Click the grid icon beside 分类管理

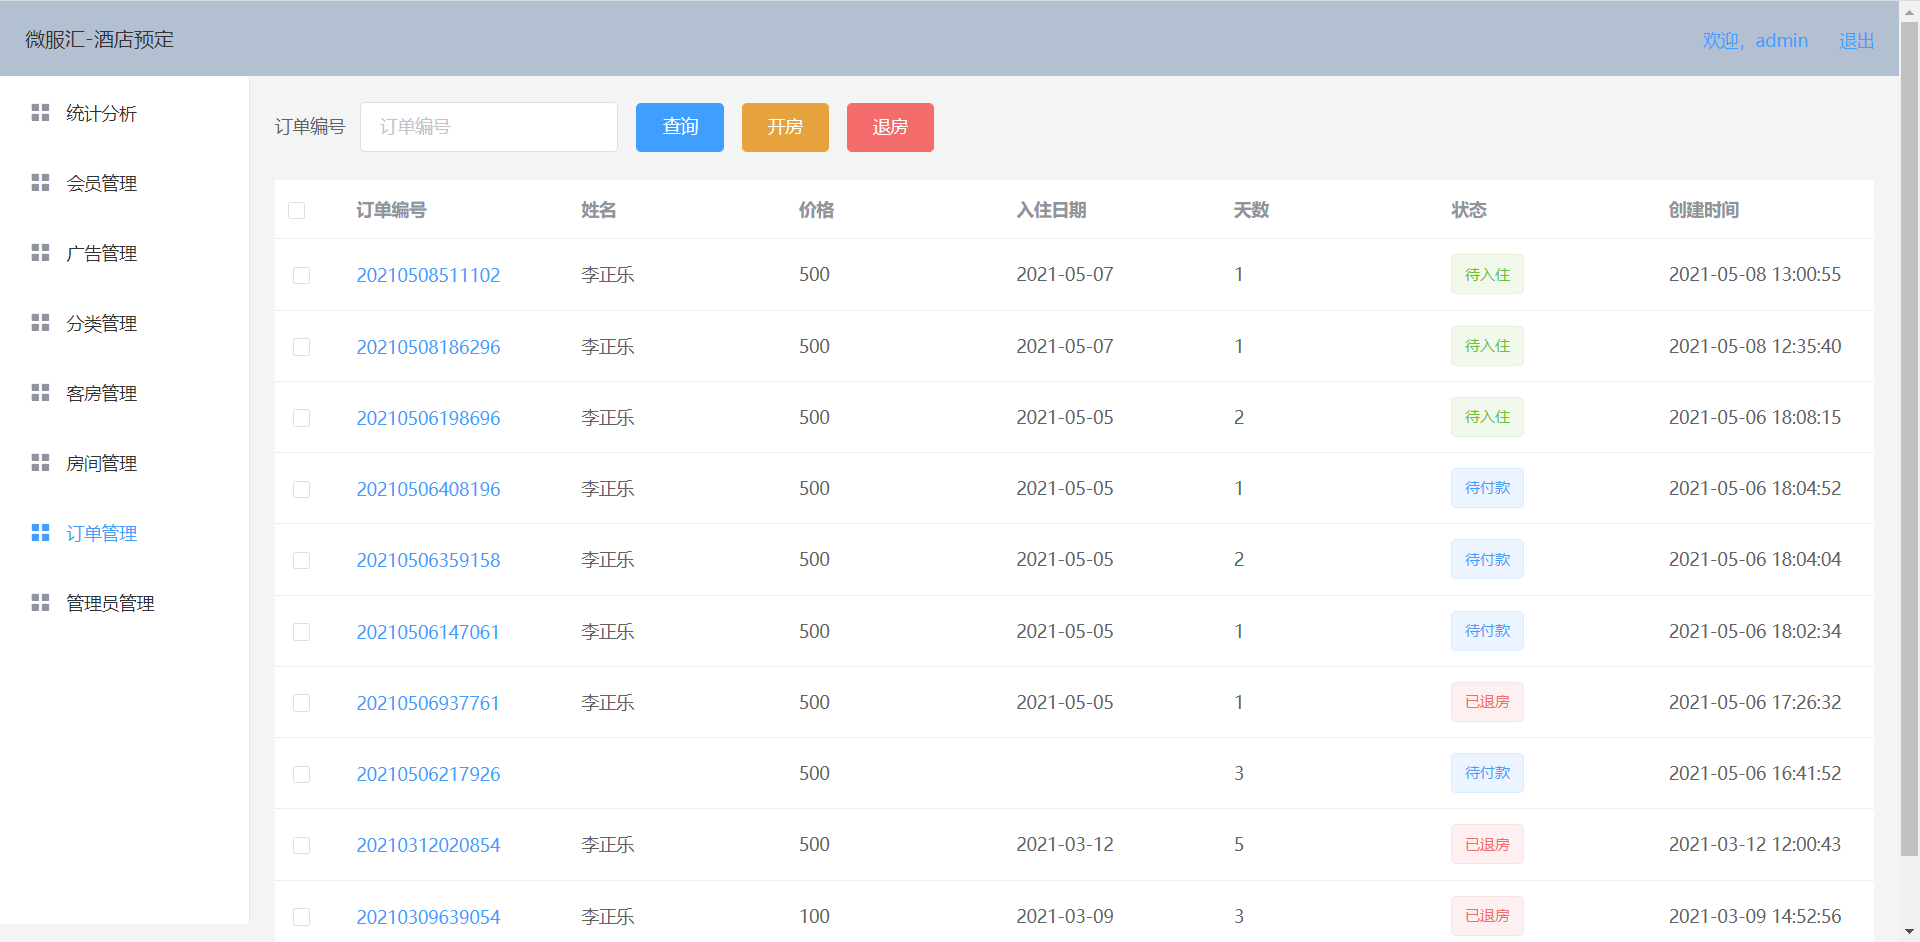pyautogui.click(x=40, y=322)
